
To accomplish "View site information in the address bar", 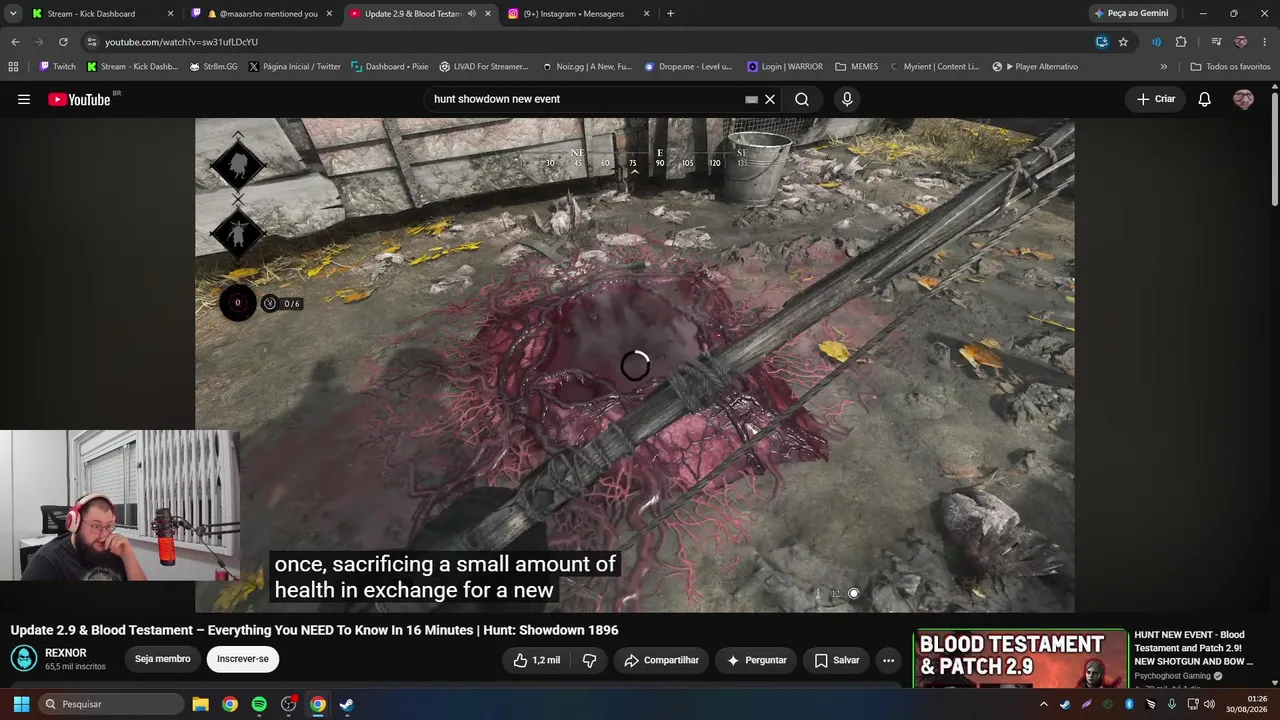I will point(92,42).
